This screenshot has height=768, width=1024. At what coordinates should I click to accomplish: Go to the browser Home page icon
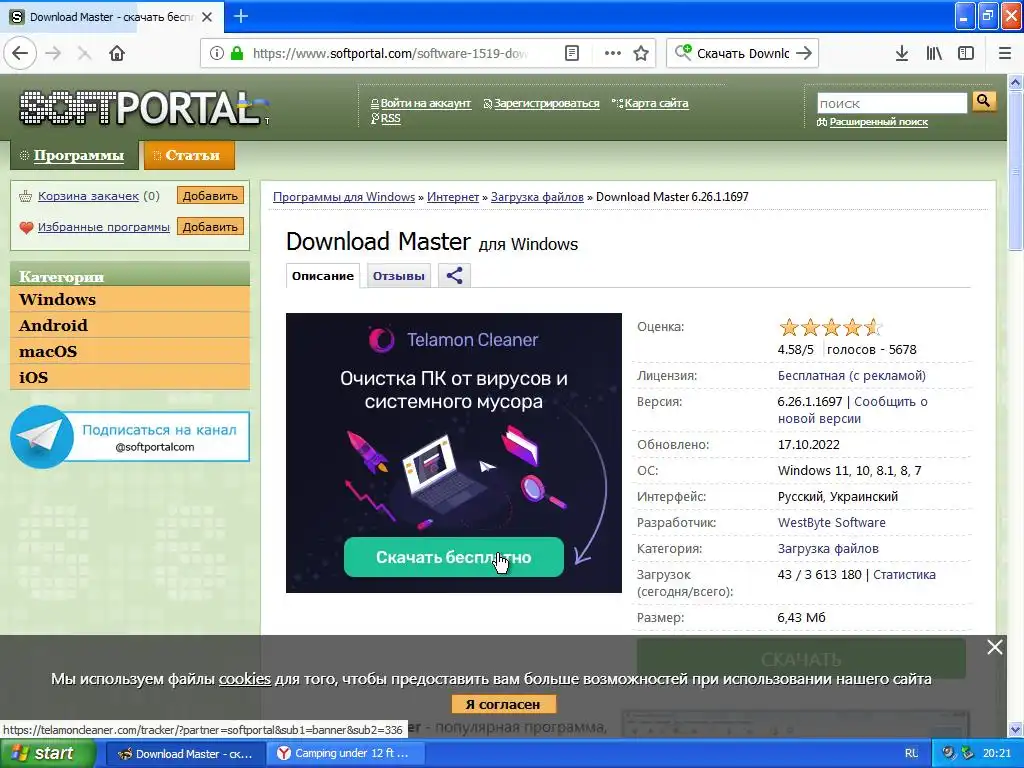(x=117, y=54)
